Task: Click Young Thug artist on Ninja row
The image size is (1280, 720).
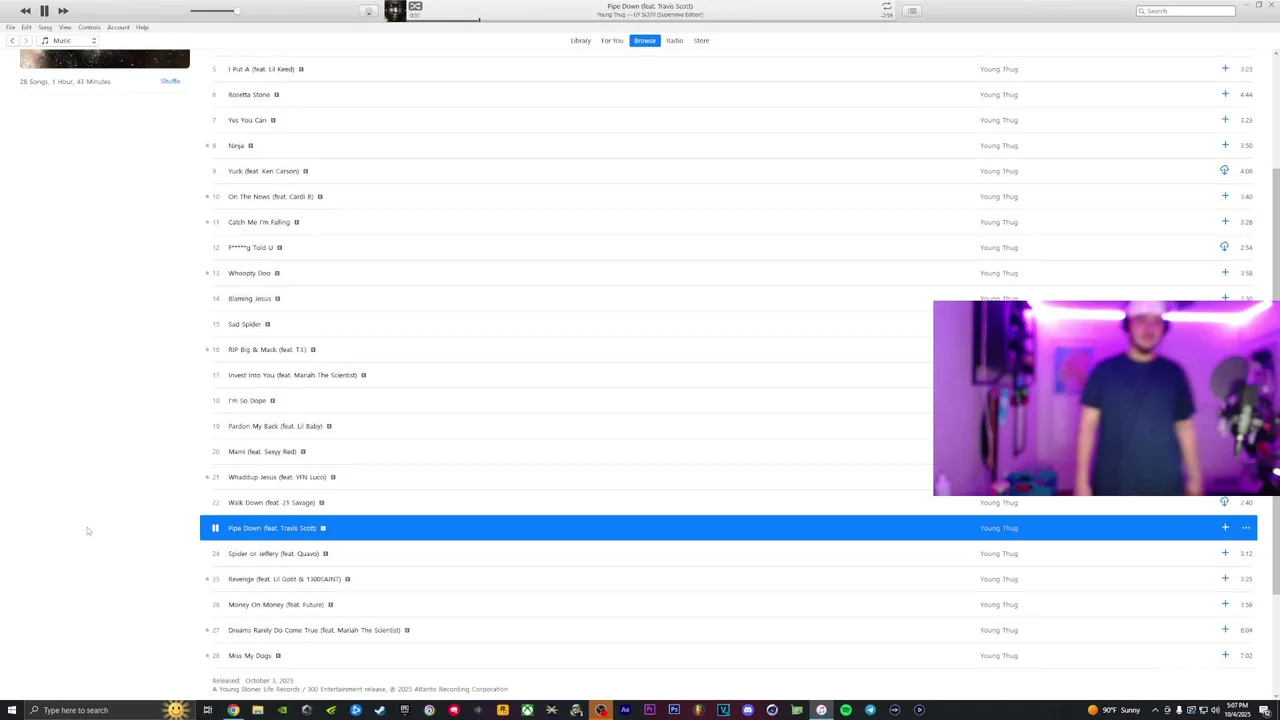Action: [x=999, y=145]
